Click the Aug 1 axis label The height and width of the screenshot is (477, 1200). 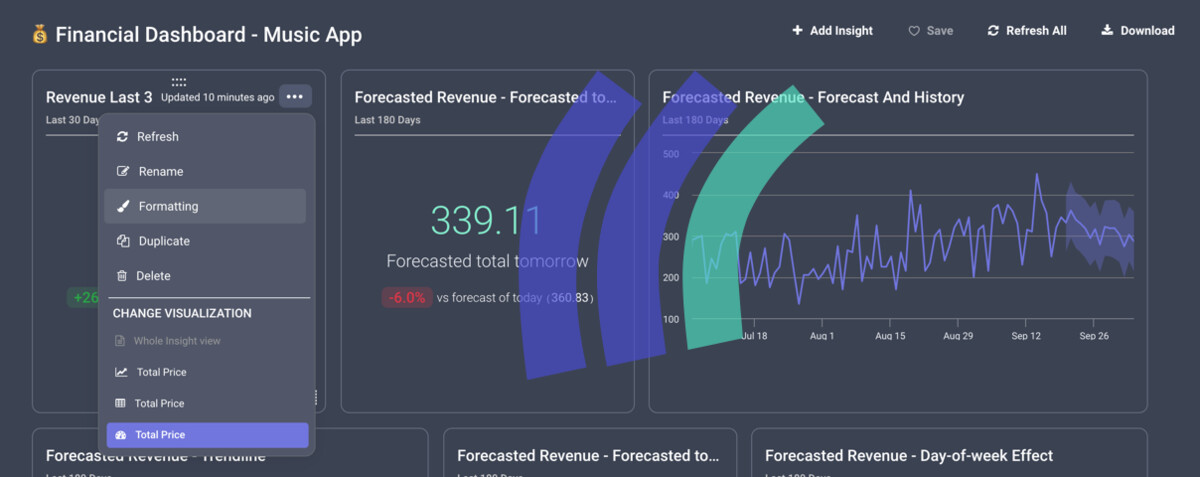coord(821,336)
